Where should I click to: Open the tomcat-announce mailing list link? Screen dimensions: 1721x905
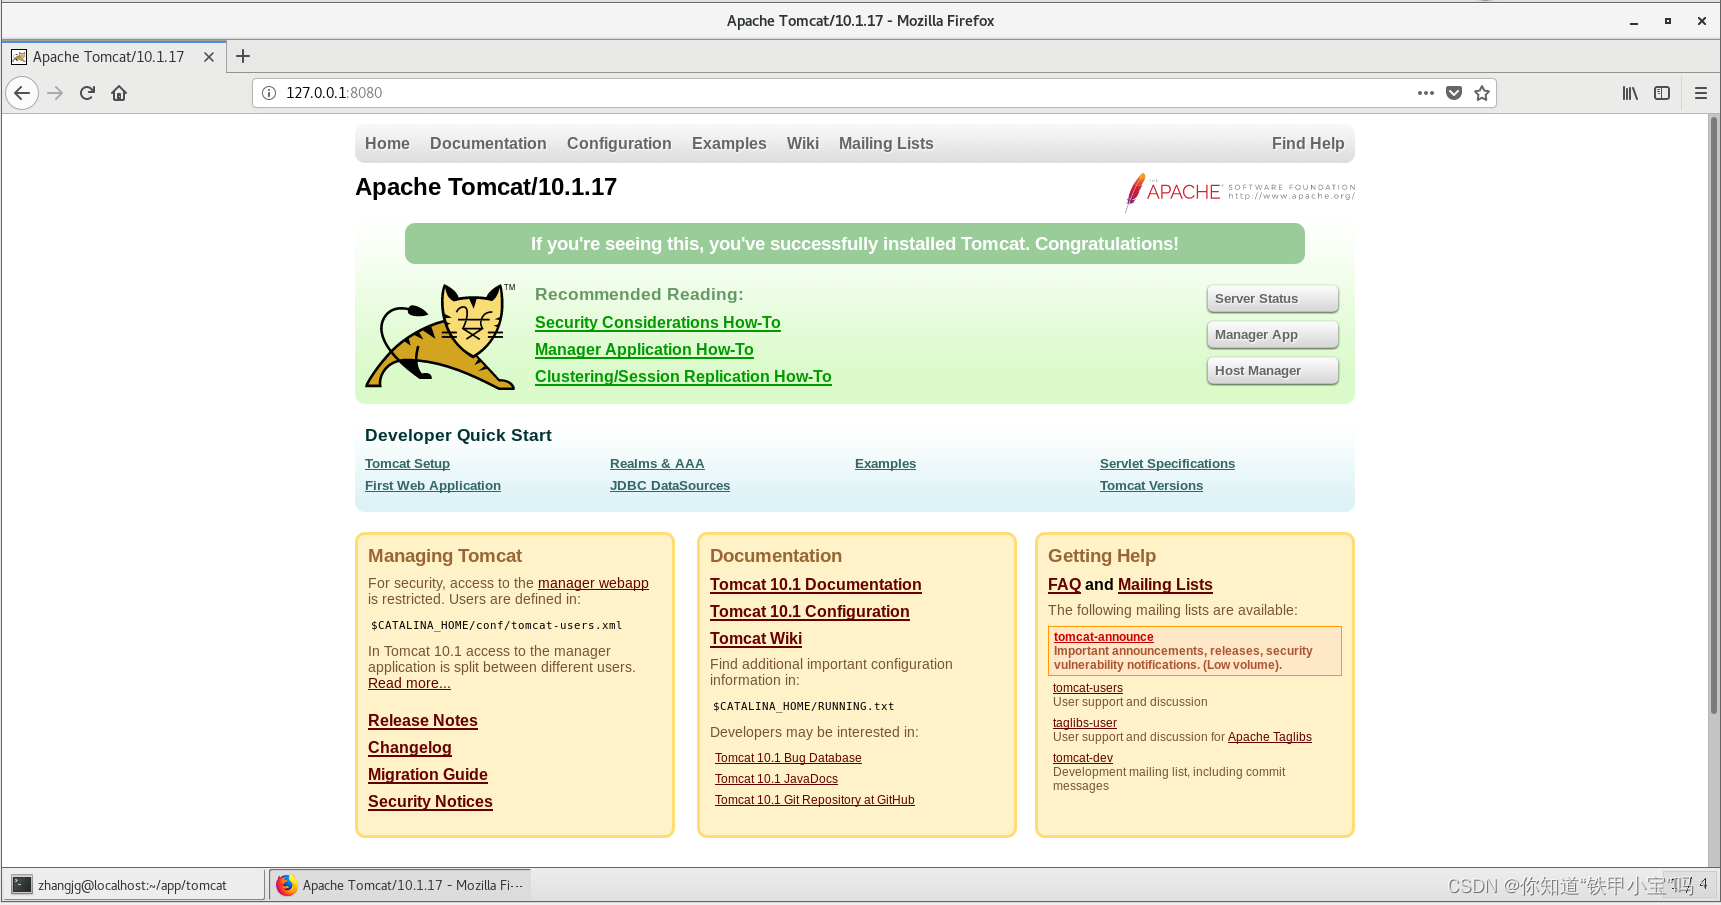pyautogui.click(x=1103, y=637)
